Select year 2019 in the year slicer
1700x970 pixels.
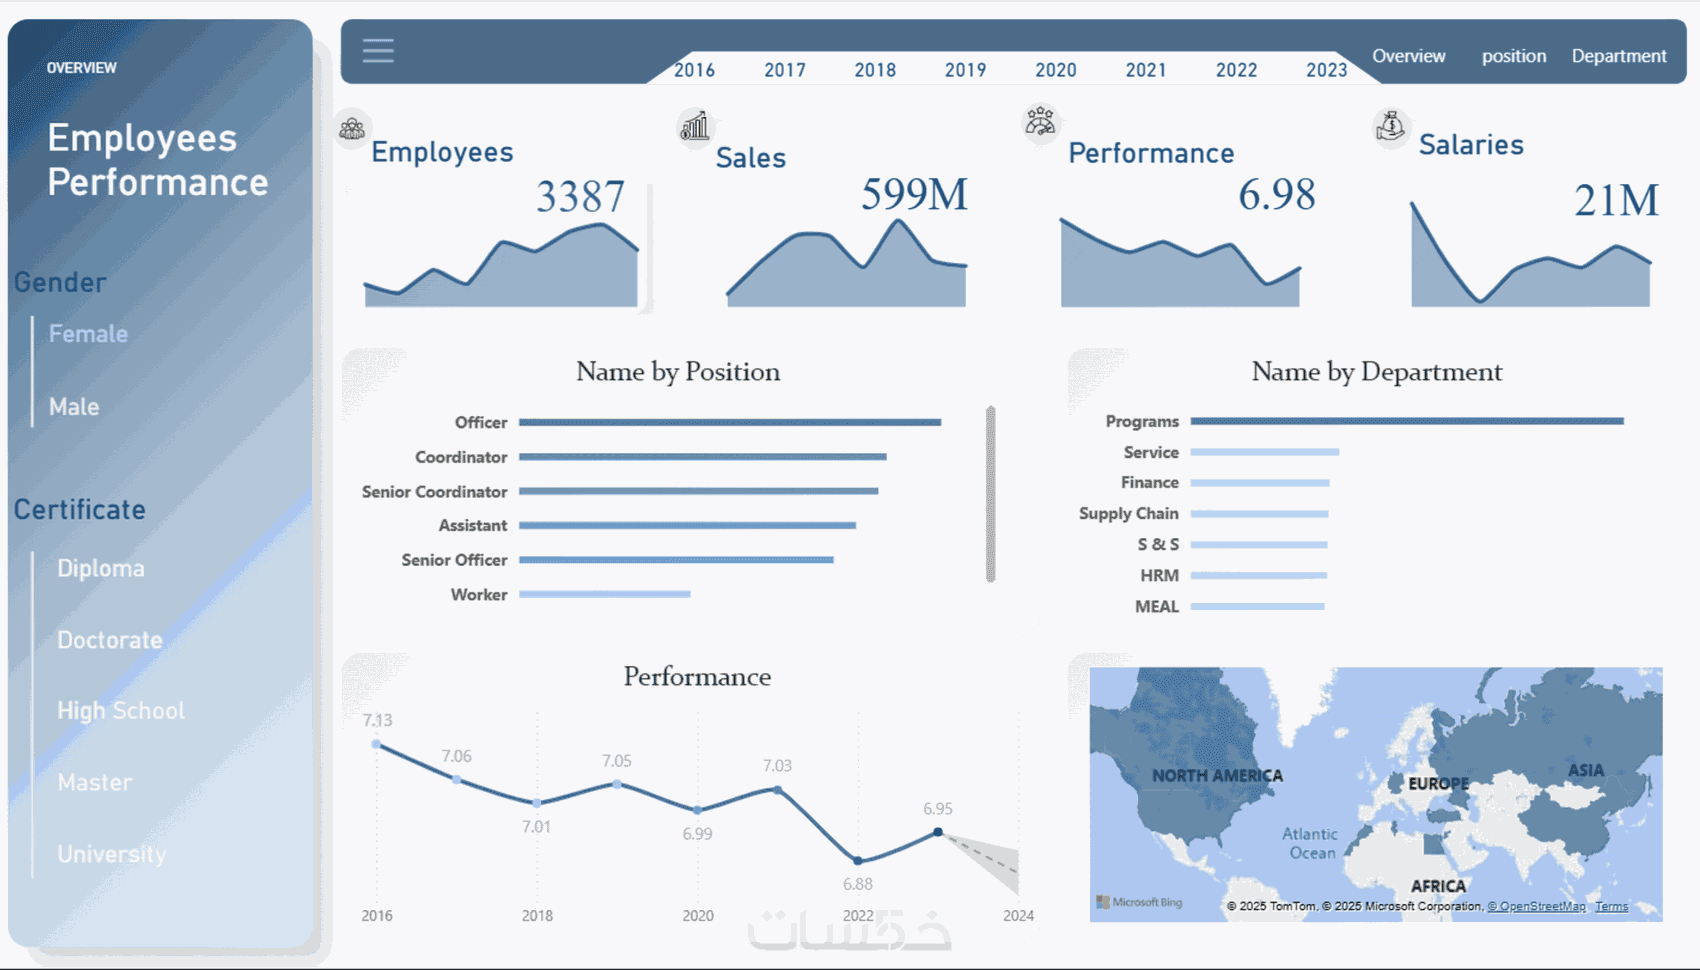pyautogui.click(x=965, y=70)
